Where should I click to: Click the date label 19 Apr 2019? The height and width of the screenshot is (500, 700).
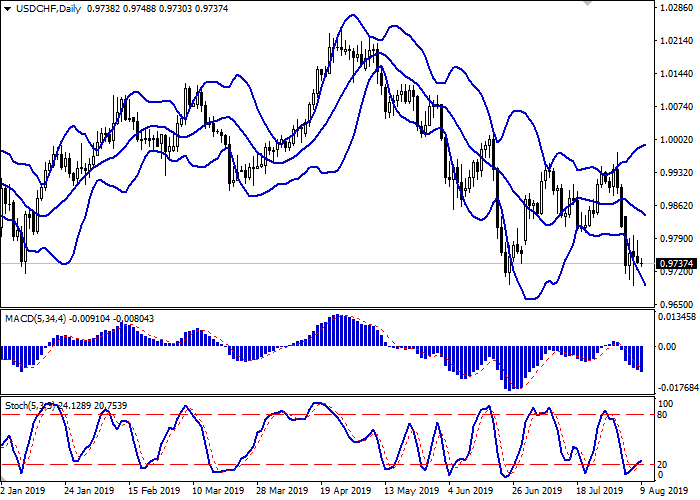(x=346, y=491)
